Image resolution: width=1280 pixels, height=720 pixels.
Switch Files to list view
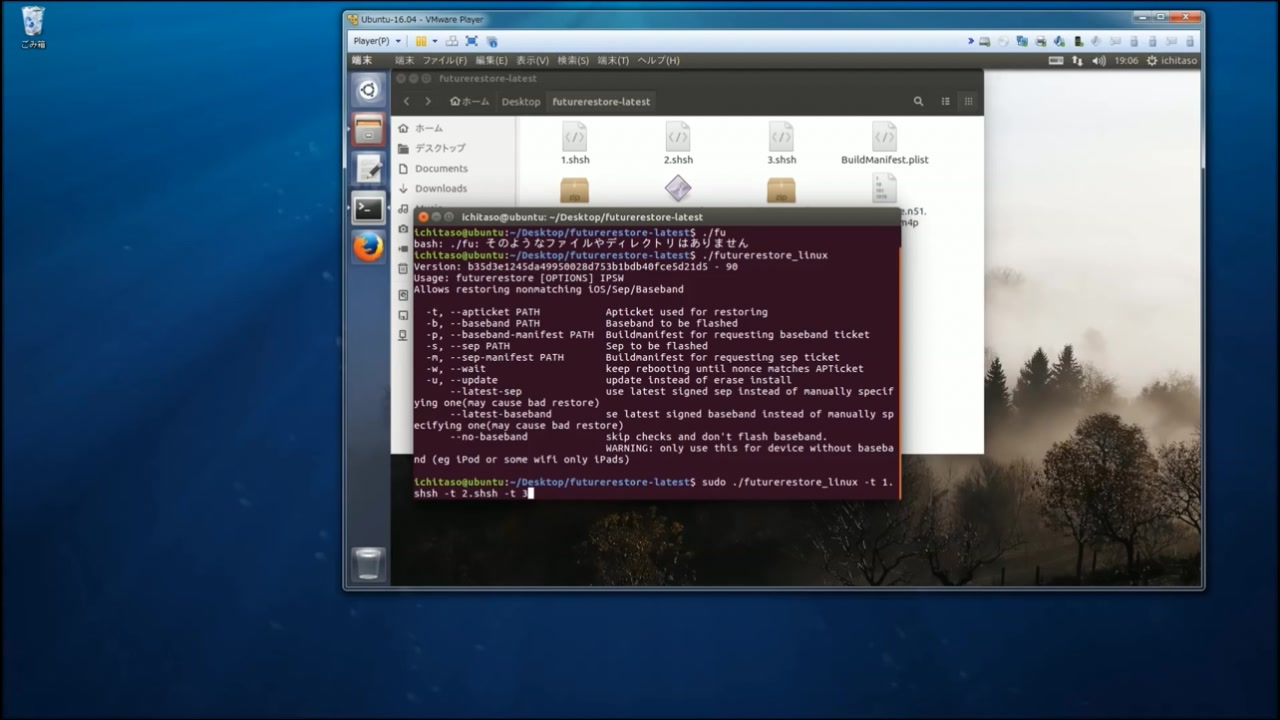click(945, 101)
